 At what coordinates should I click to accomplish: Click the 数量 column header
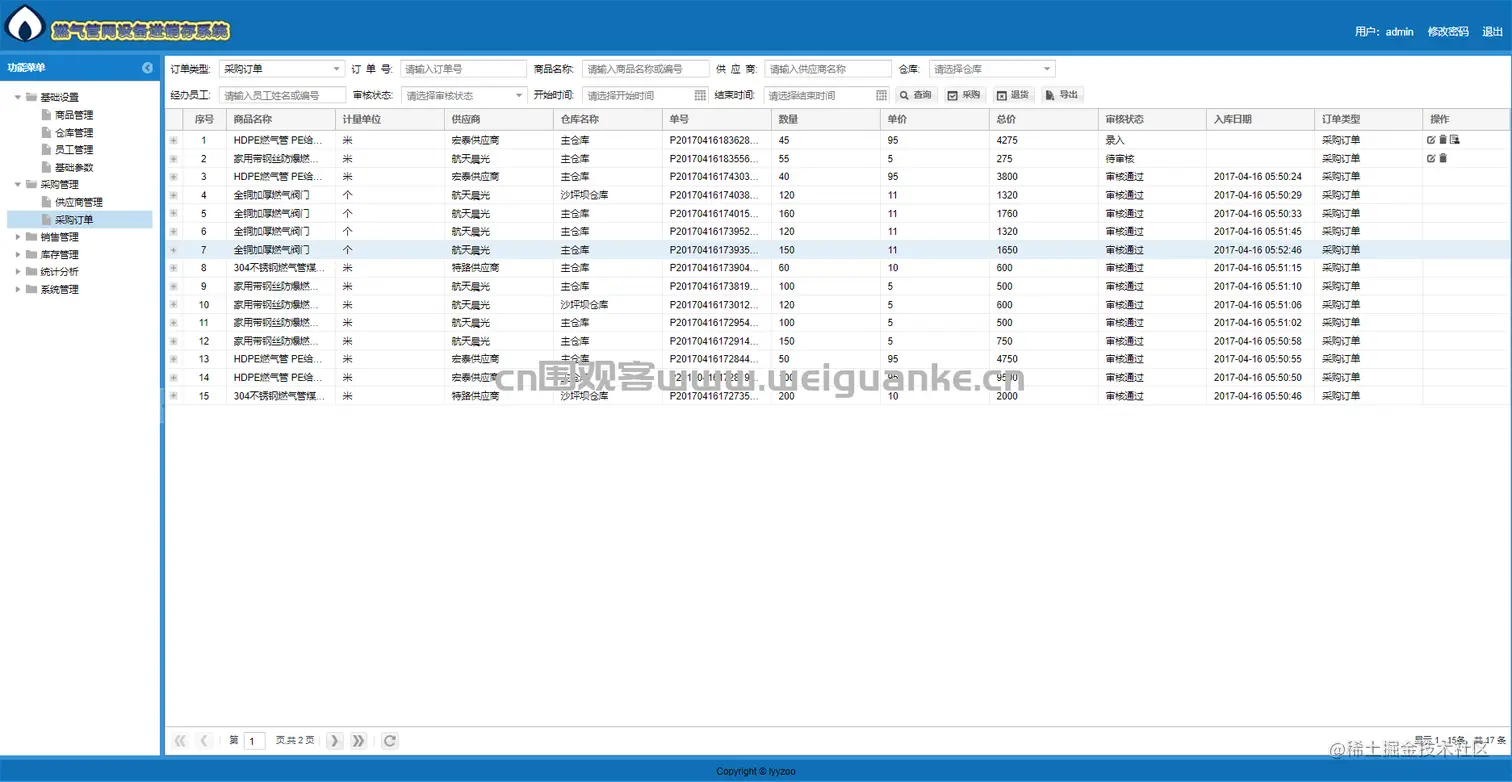pyautogui.click(x=825, y=118)
